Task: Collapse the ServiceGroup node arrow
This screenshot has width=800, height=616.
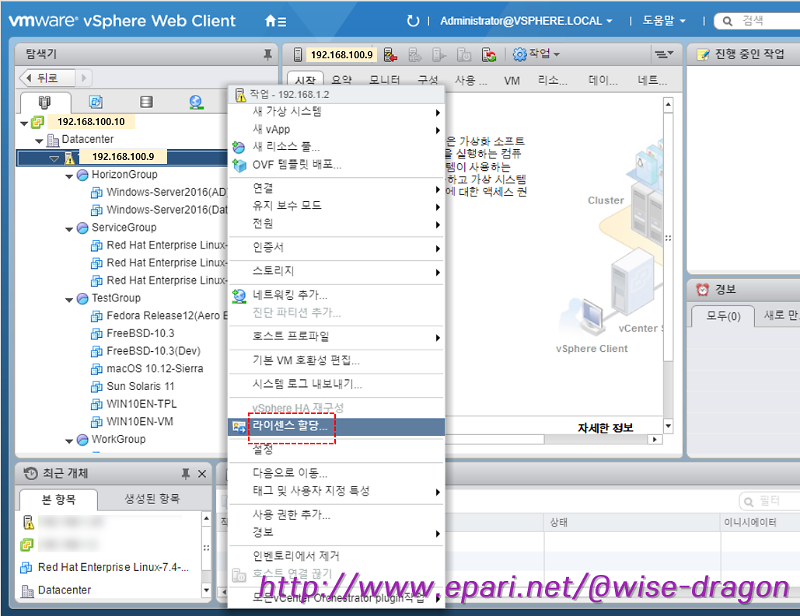Action: coord(69,229)
